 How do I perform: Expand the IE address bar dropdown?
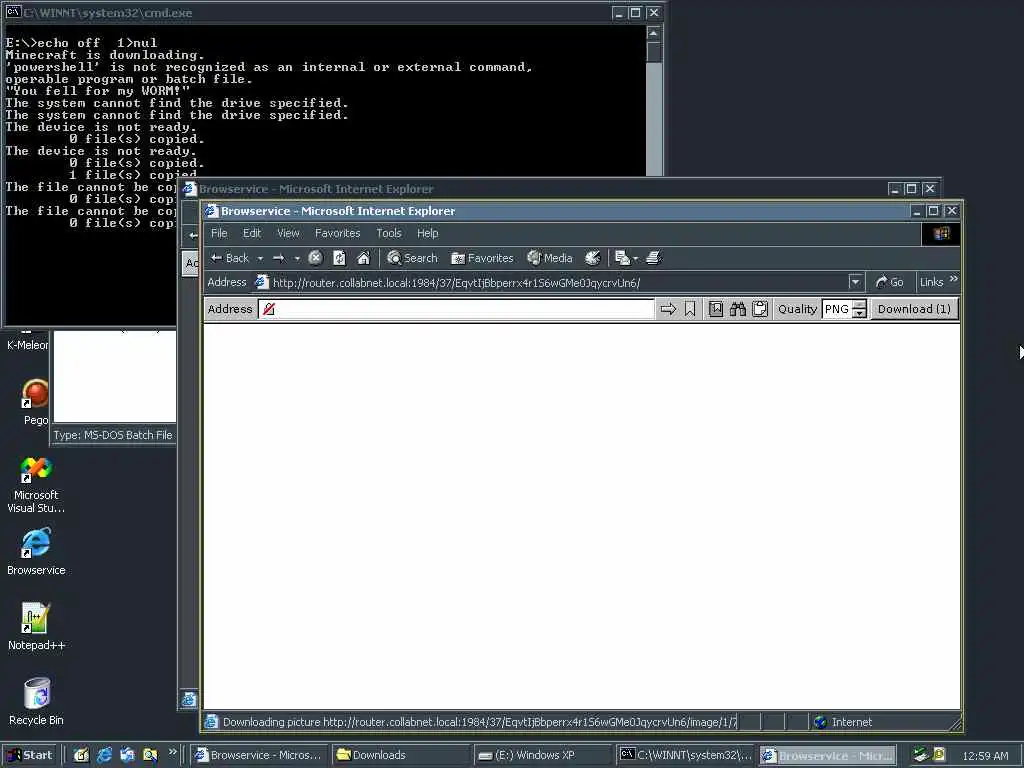pyautogui.click(x=856, y=282)
